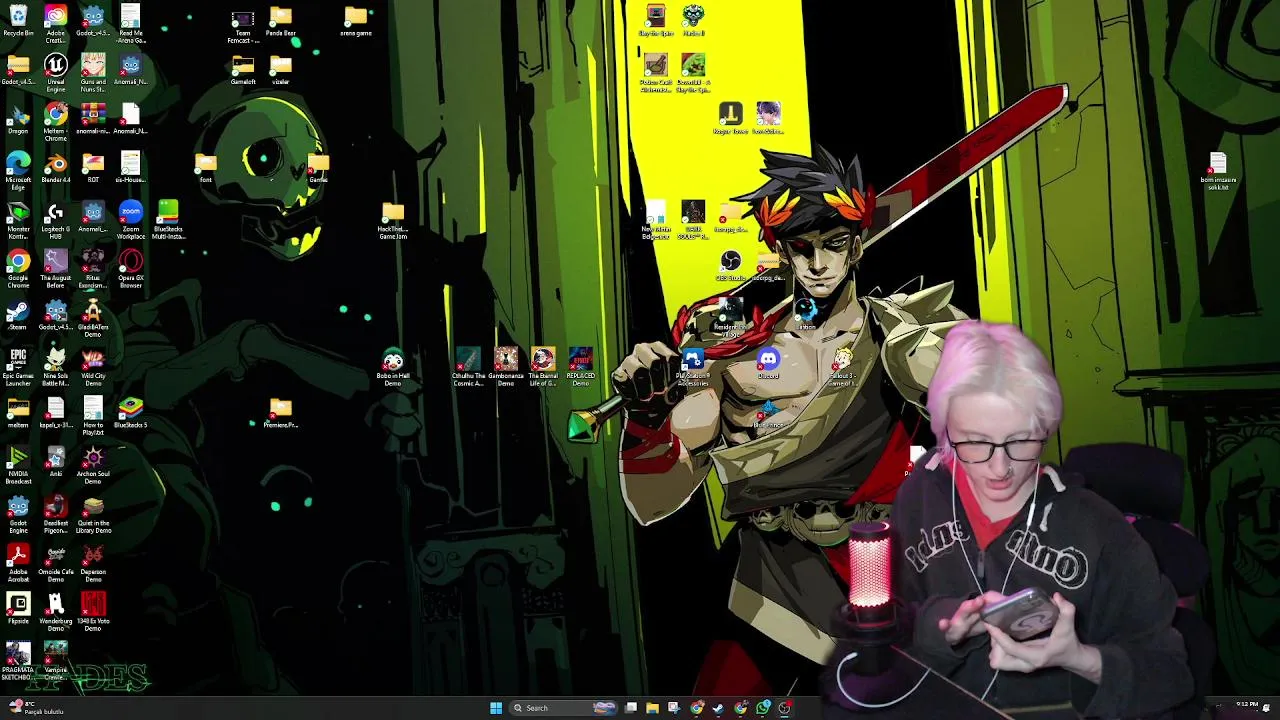This screenshot has height=720, width=1280.
Task: Select BlueStacks 5 desktop icon
Action: click(131, 412)
